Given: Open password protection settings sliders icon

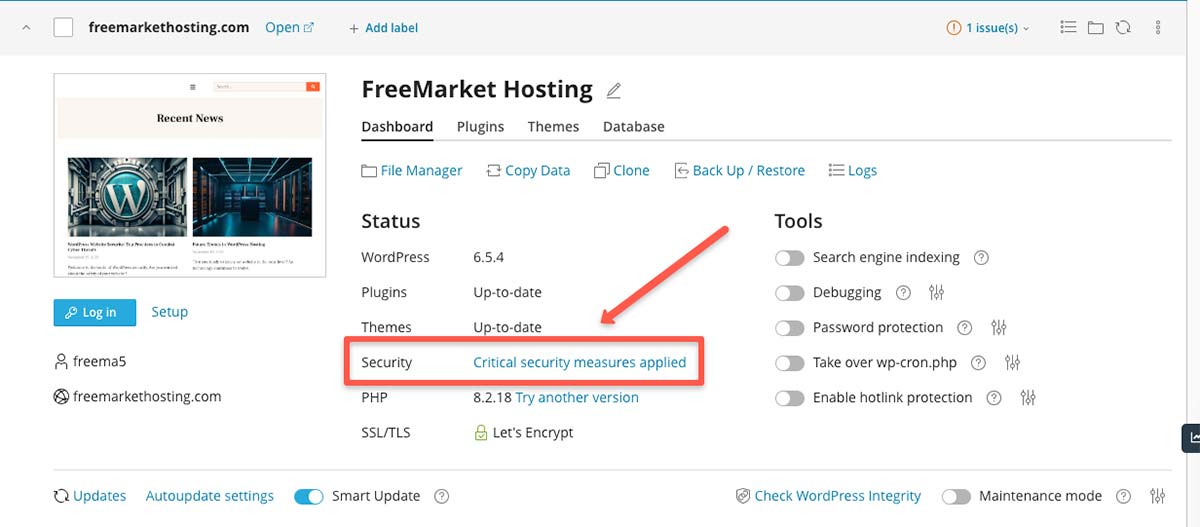Looking at the screenshot, I should pyautogui.click(x=998, y=328).
